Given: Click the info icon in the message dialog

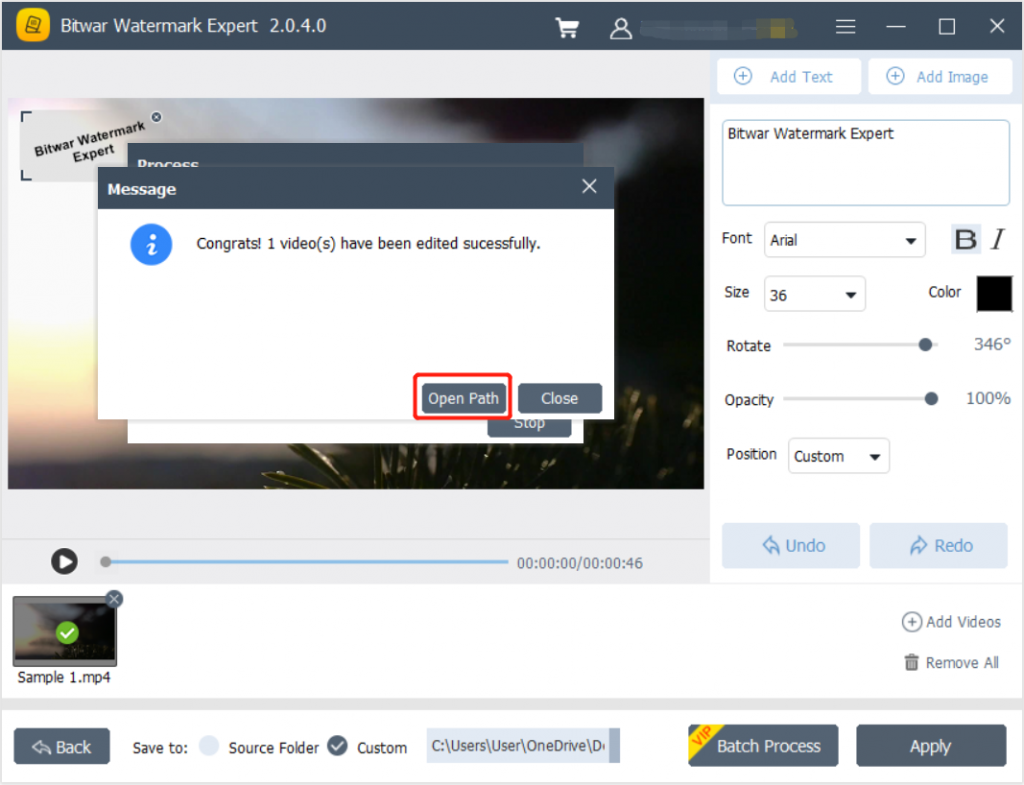Looking at the screenshot, I should [151, 245].
